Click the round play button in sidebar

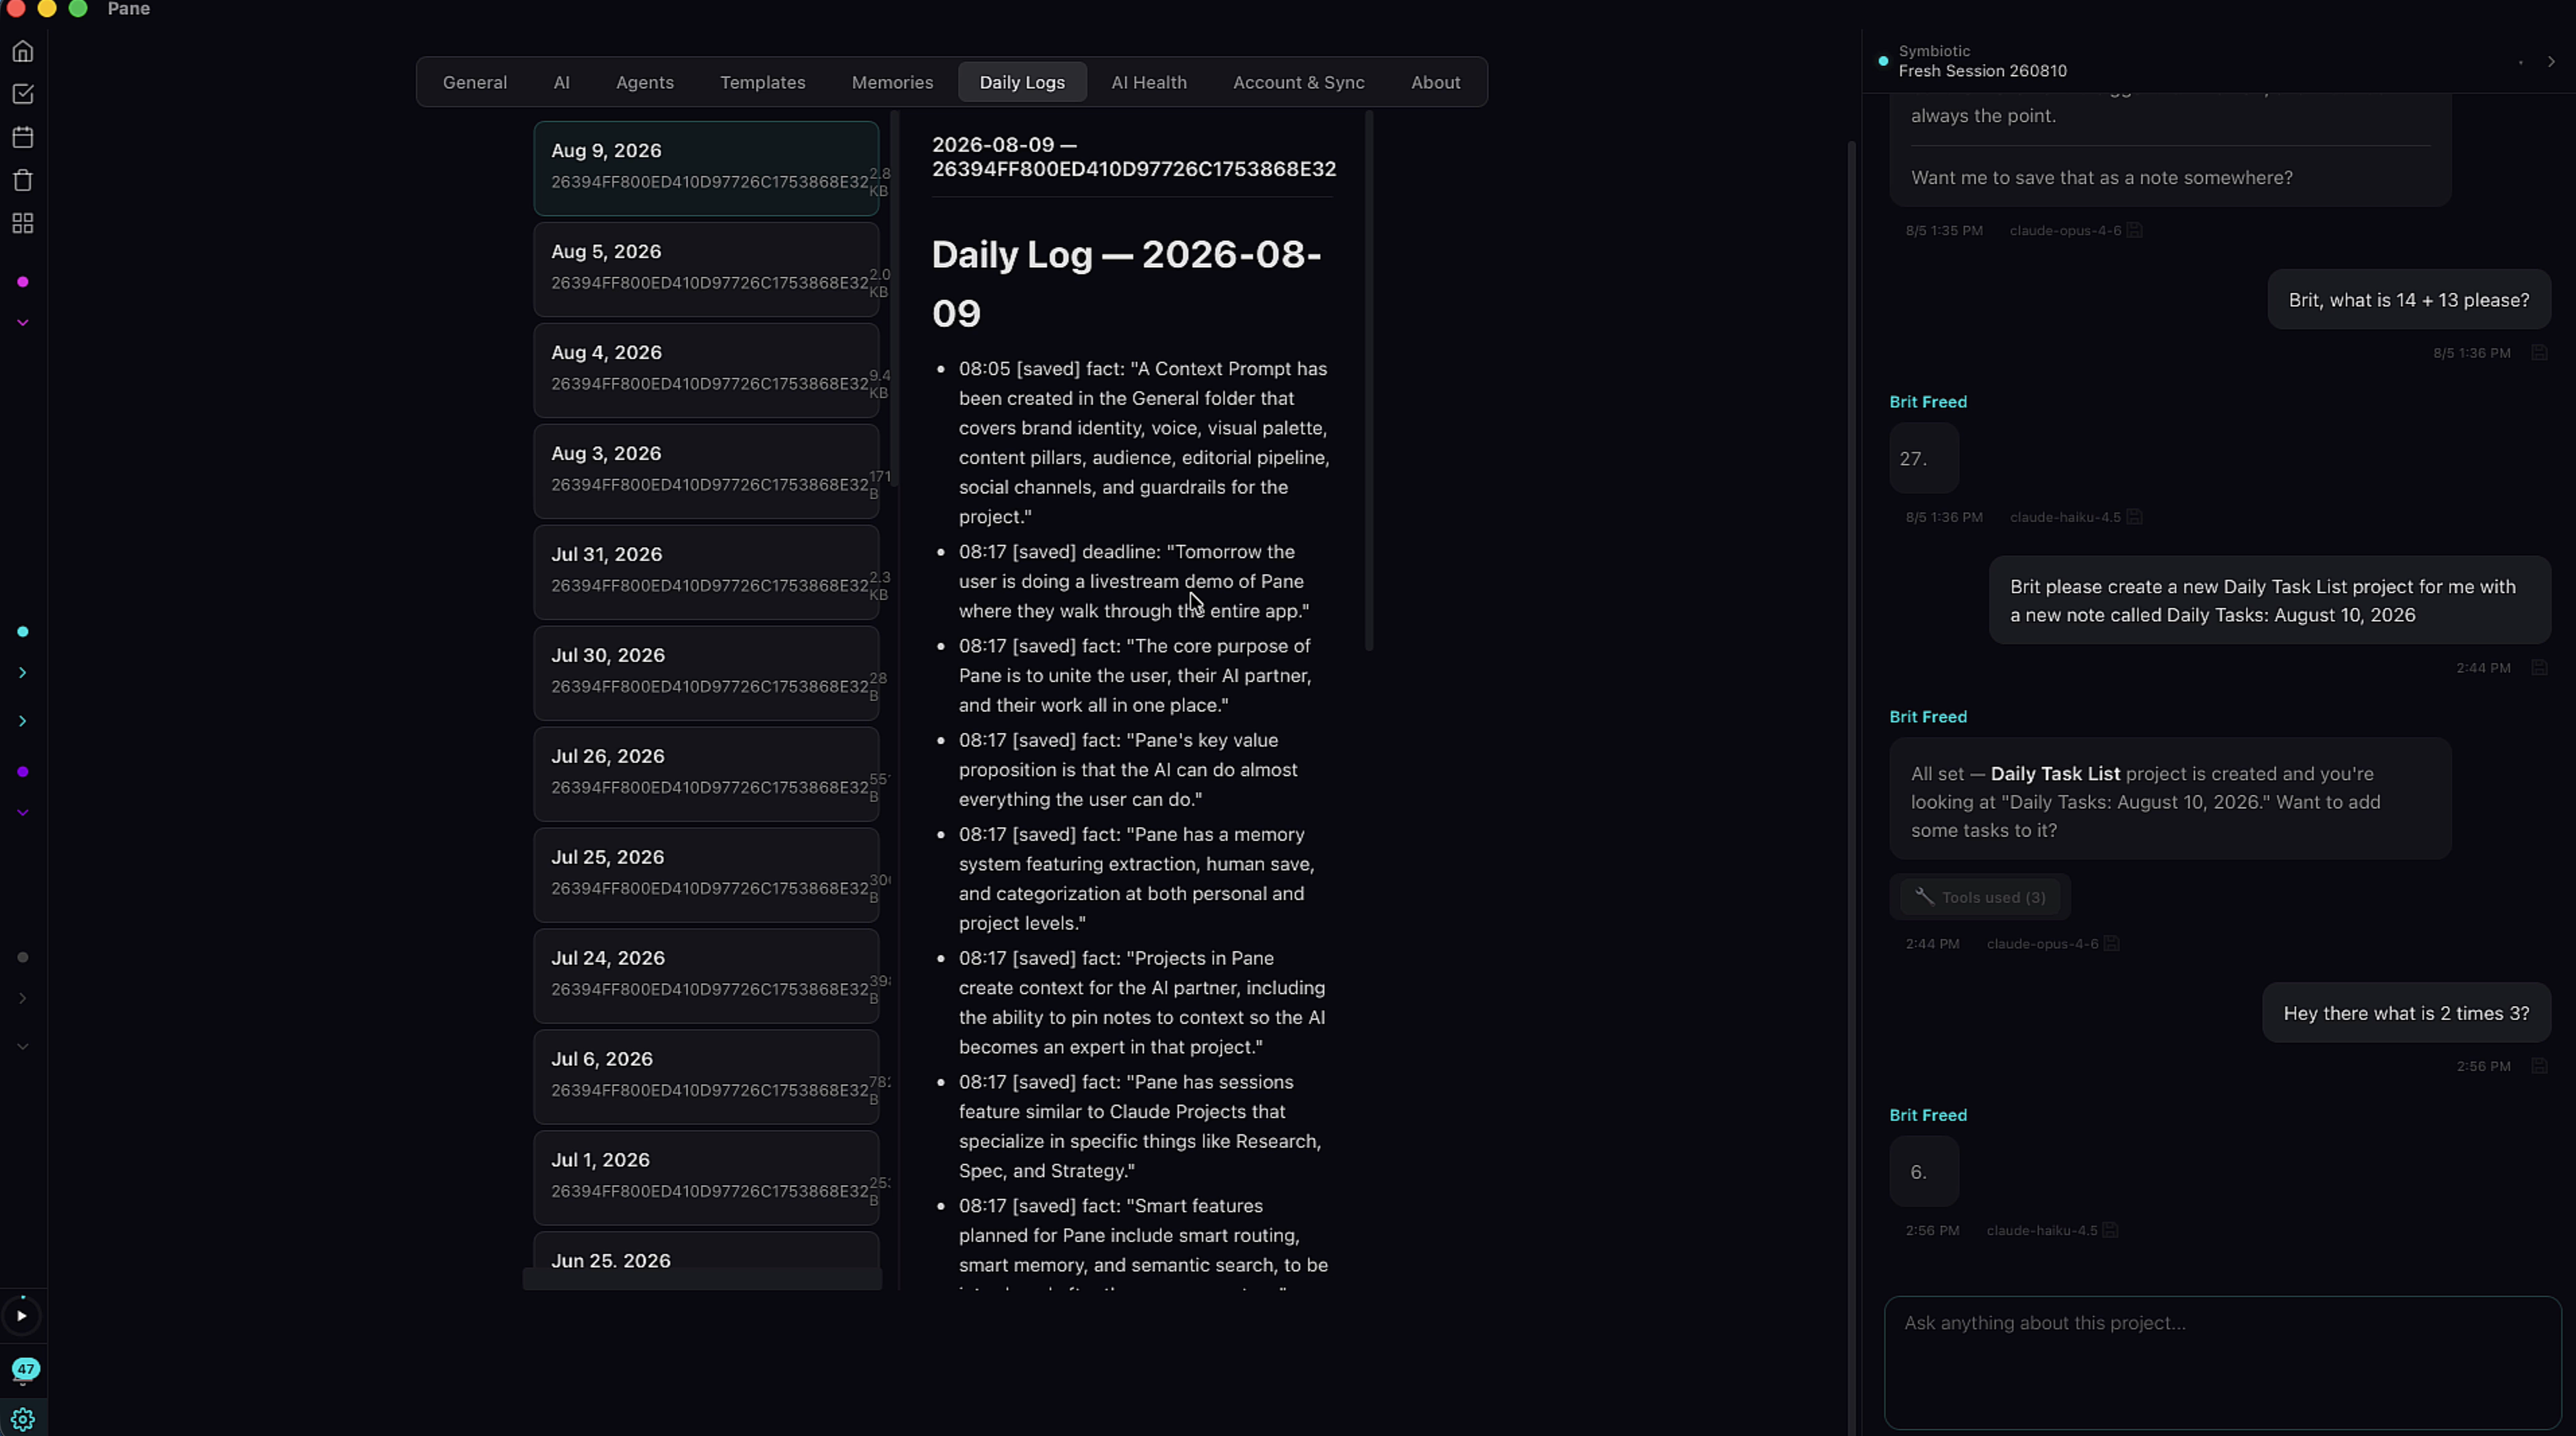click(22, 1316)
